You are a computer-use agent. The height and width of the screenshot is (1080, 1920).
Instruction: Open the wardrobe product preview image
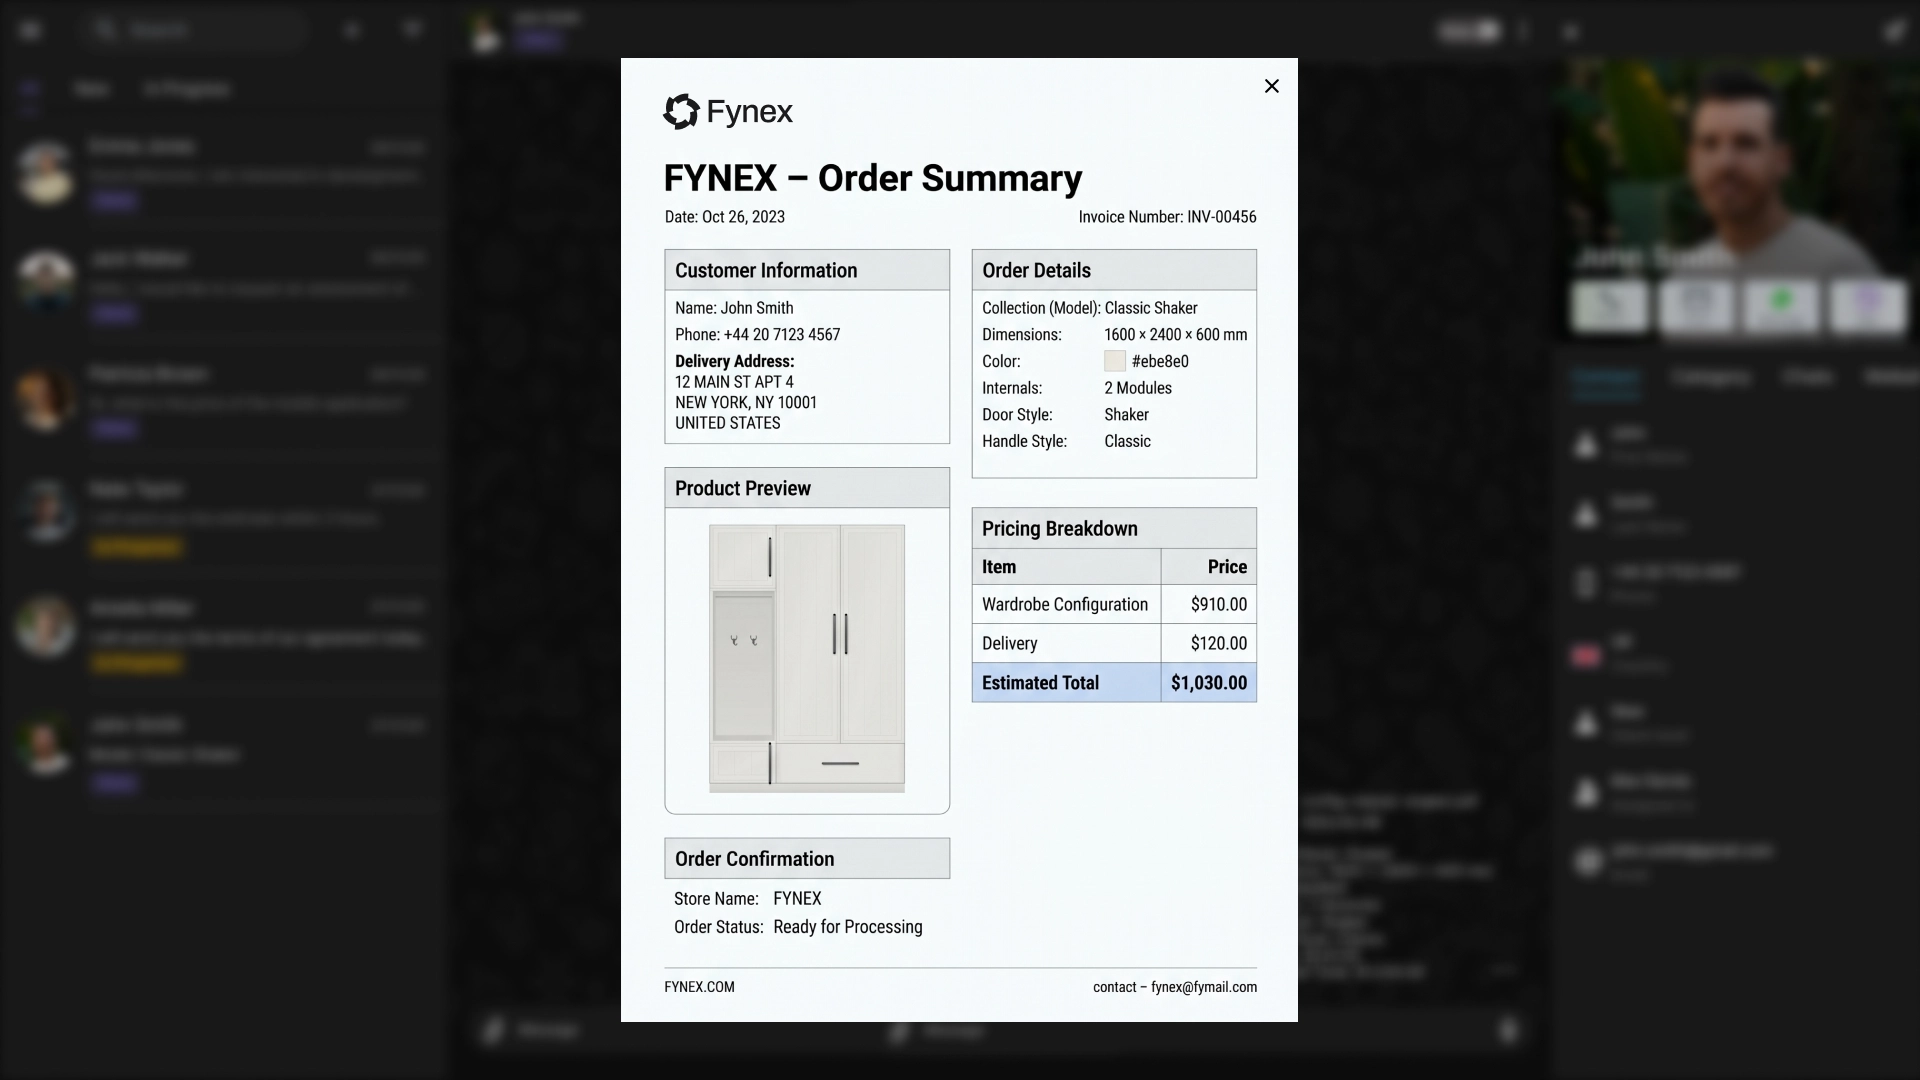click(807, 659)
